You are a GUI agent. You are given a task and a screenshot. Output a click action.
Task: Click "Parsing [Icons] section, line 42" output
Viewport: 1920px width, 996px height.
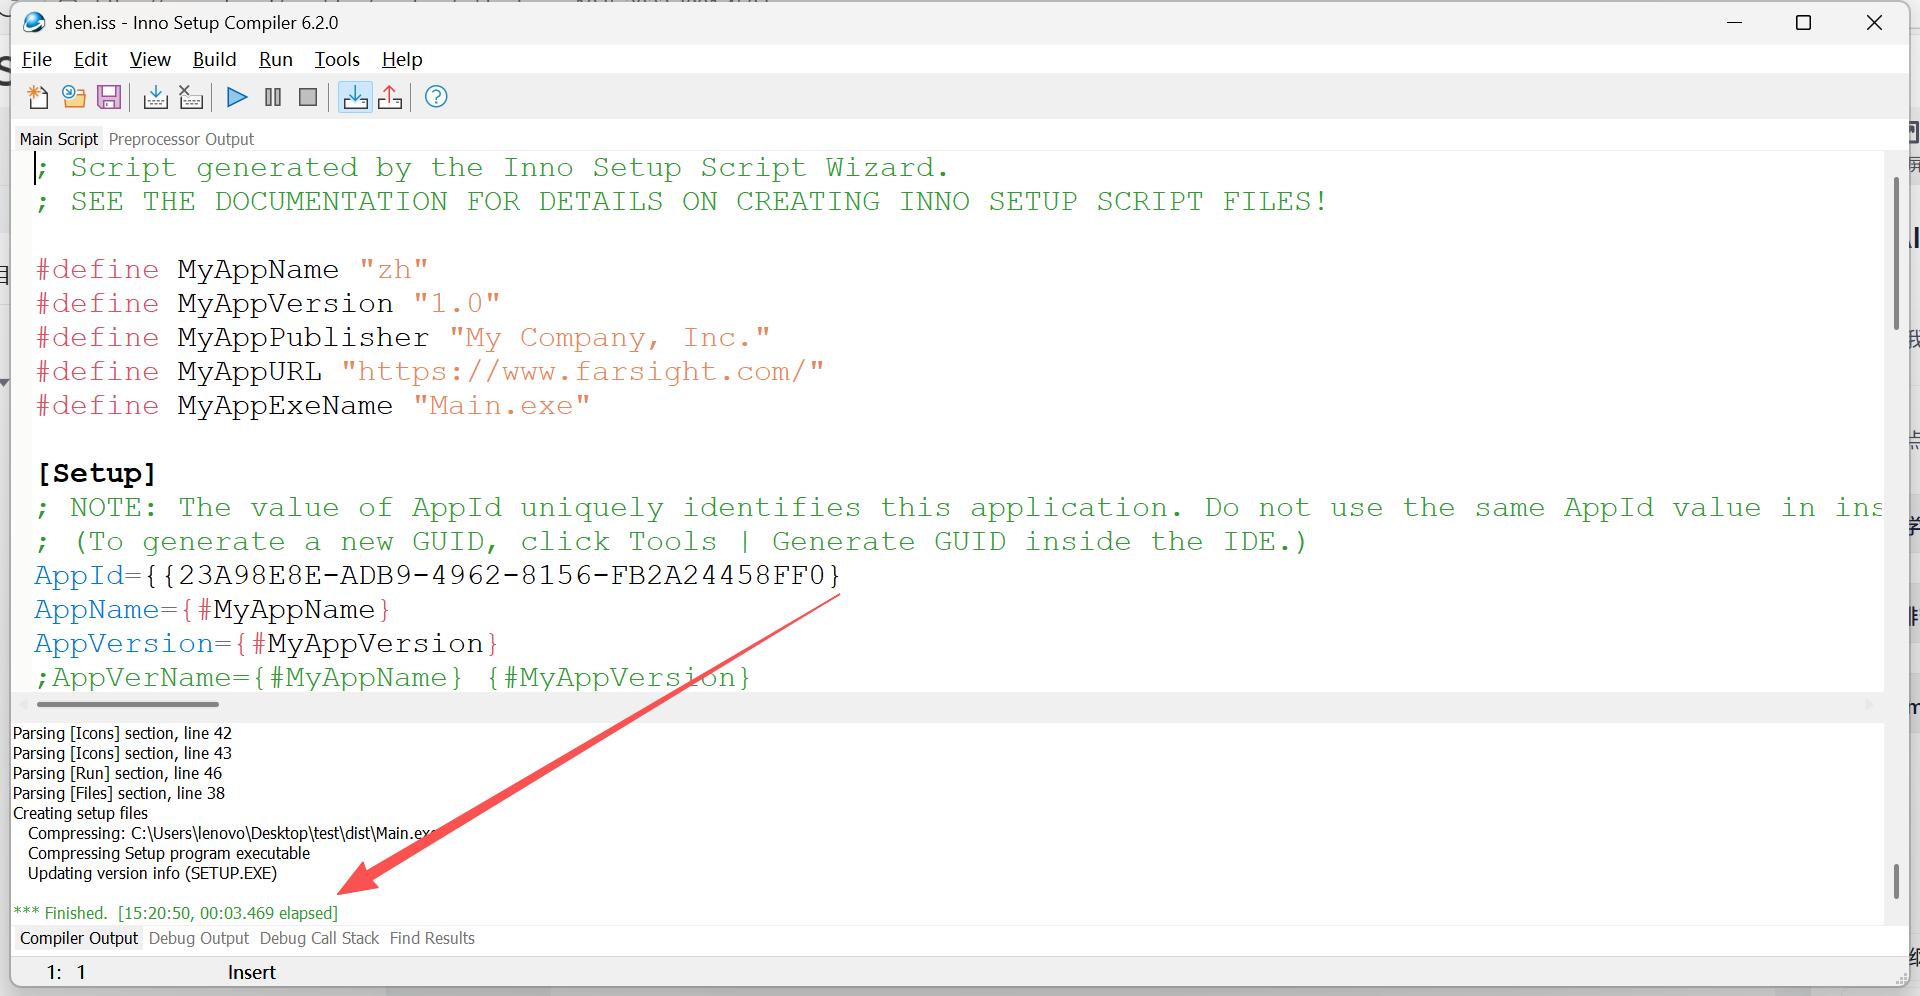(122, 733)
